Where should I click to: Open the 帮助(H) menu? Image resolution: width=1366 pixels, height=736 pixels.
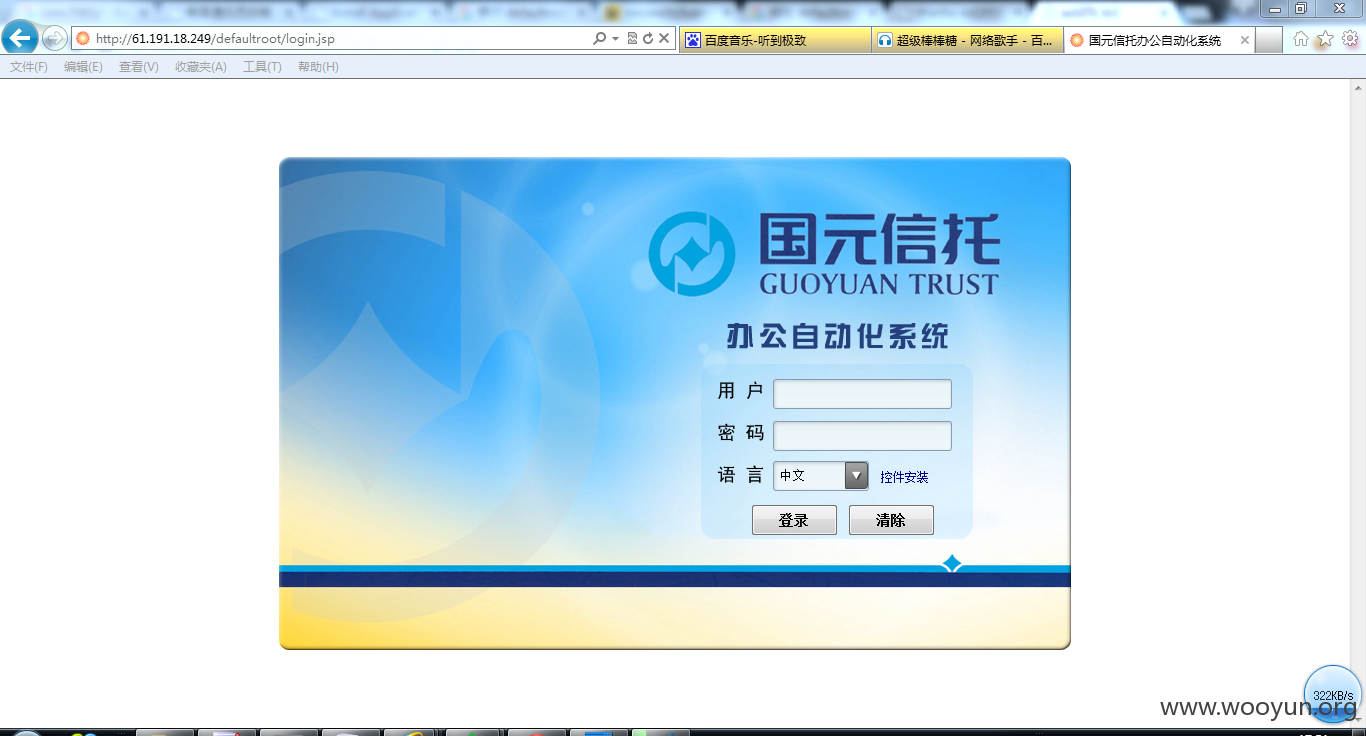pos(318,67)
